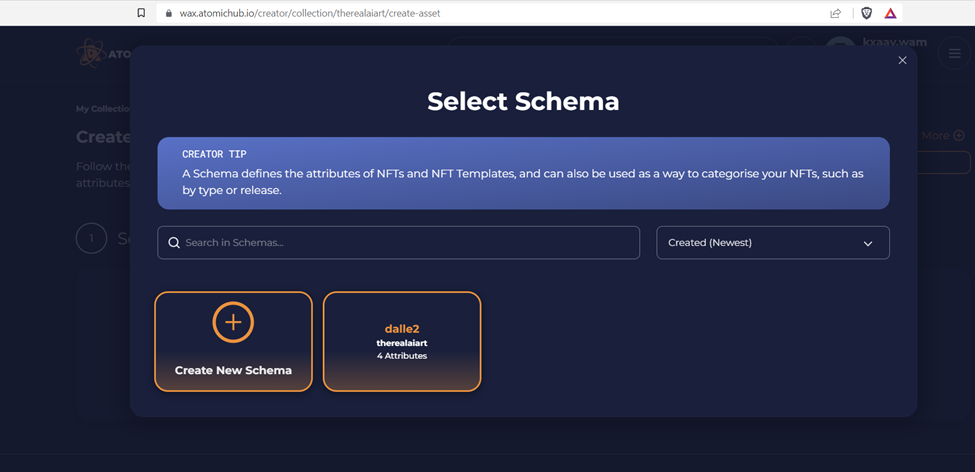
Task: Go to My Collection breadcrumb link
Action: coord(103,108)
